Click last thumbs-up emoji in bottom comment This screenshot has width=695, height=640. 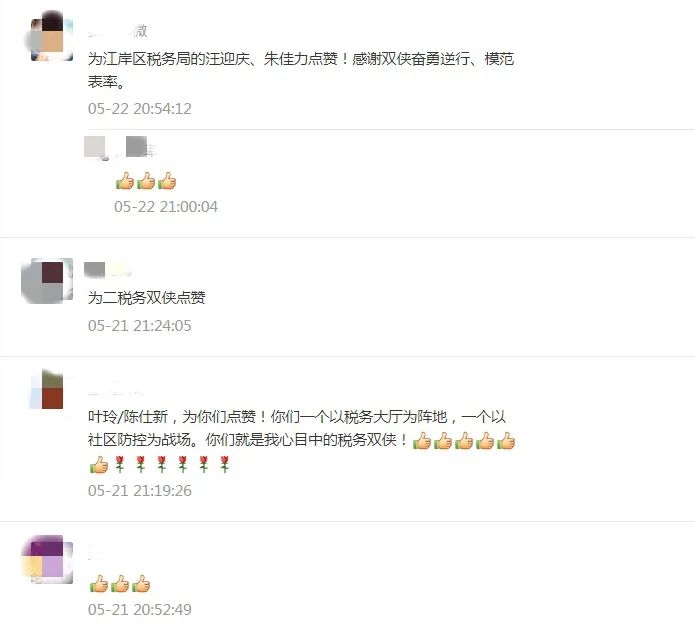point(141,584)
